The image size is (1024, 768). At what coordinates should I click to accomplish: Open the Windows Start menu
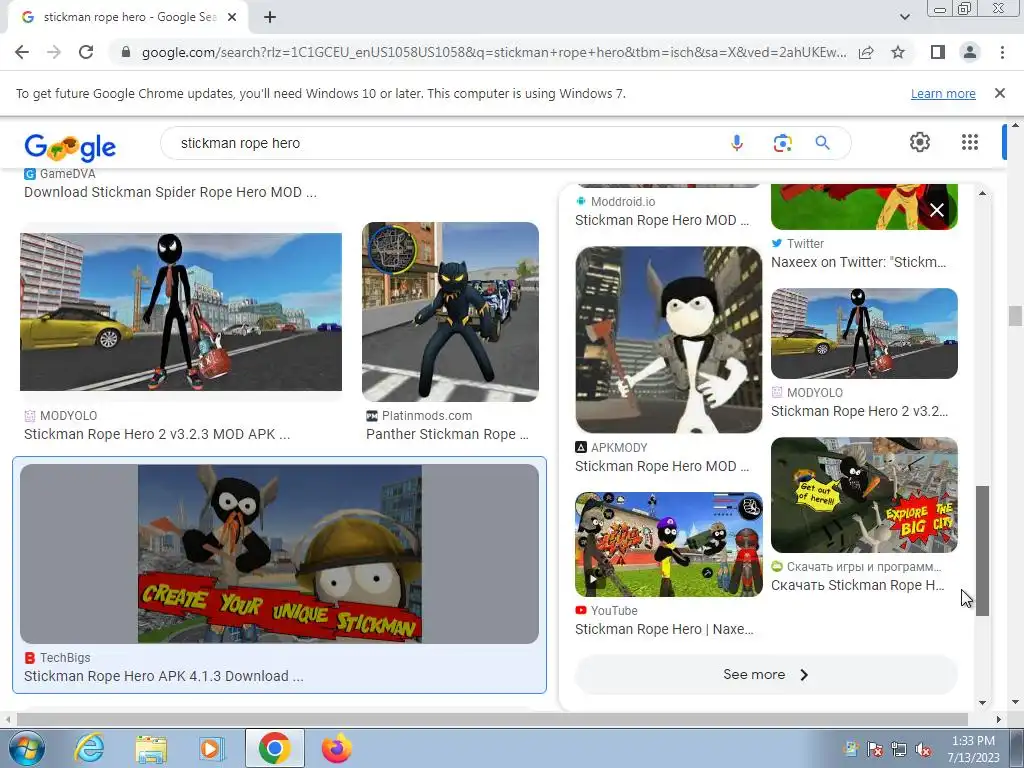click(26, 748)
